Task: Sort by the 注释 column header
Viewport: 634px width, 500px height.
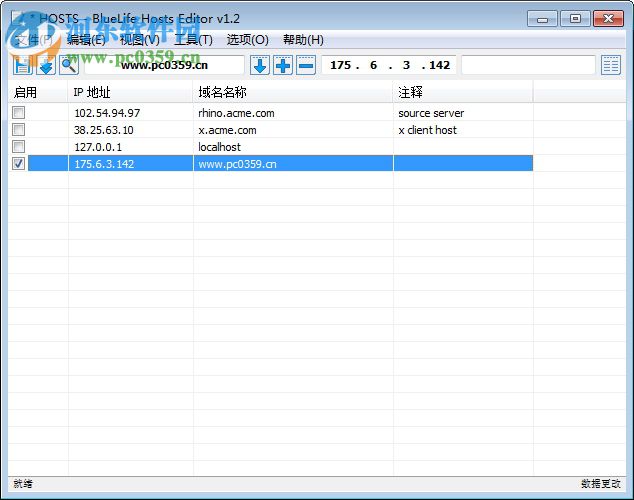Action: pos(463,92)
